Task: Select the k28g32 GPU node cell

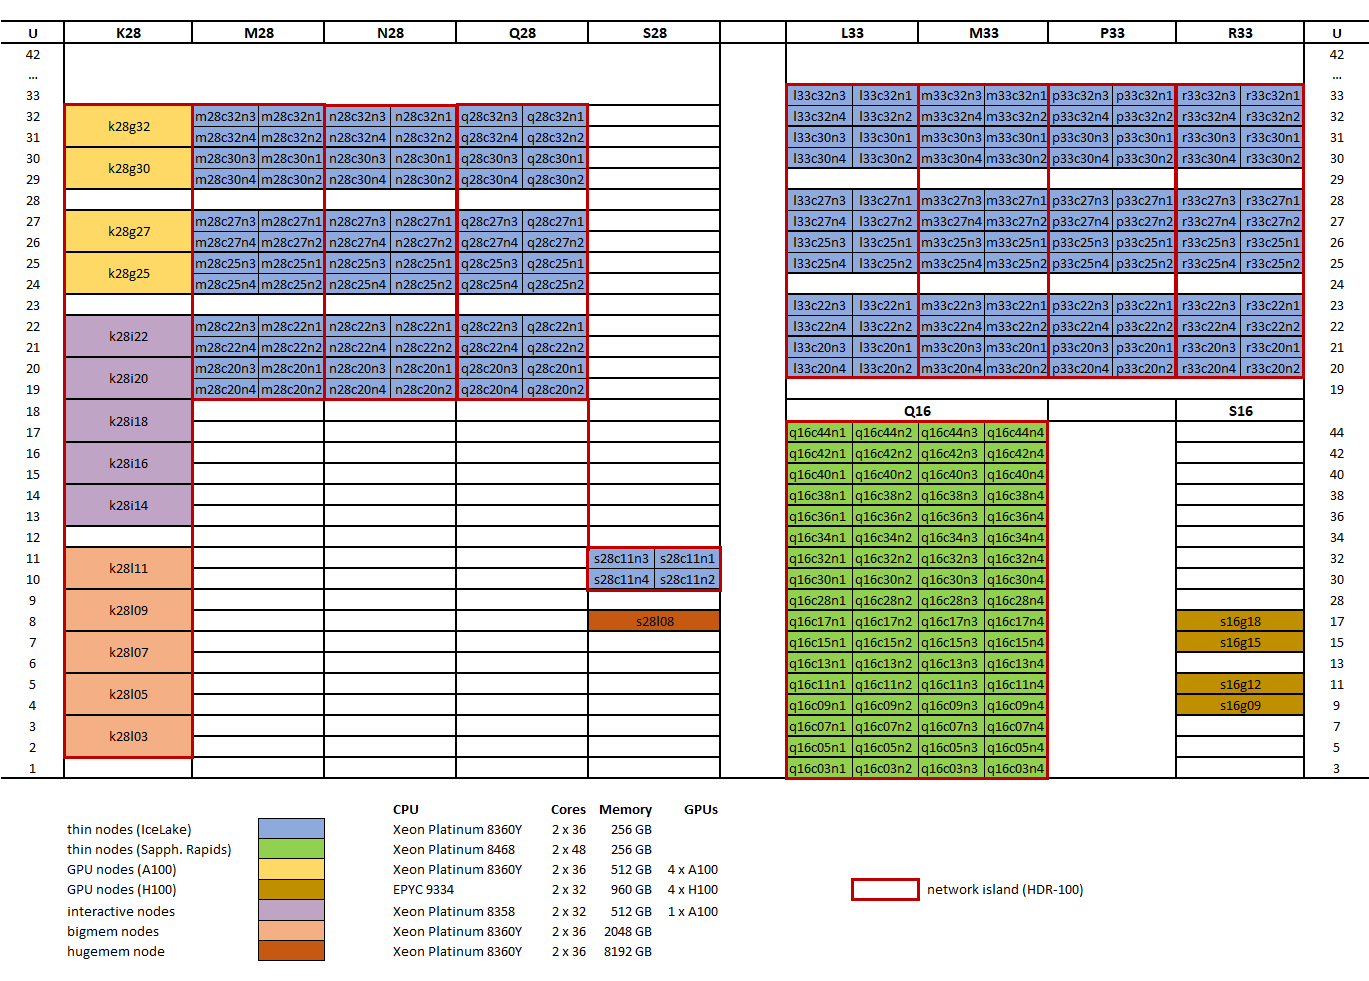Action: (129, 127)
